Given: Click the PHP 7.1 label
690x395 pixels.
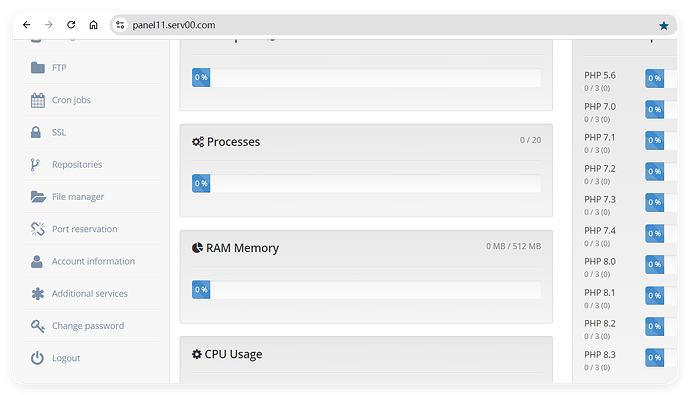Looking at the screenshot, I should tap(599, 137).
